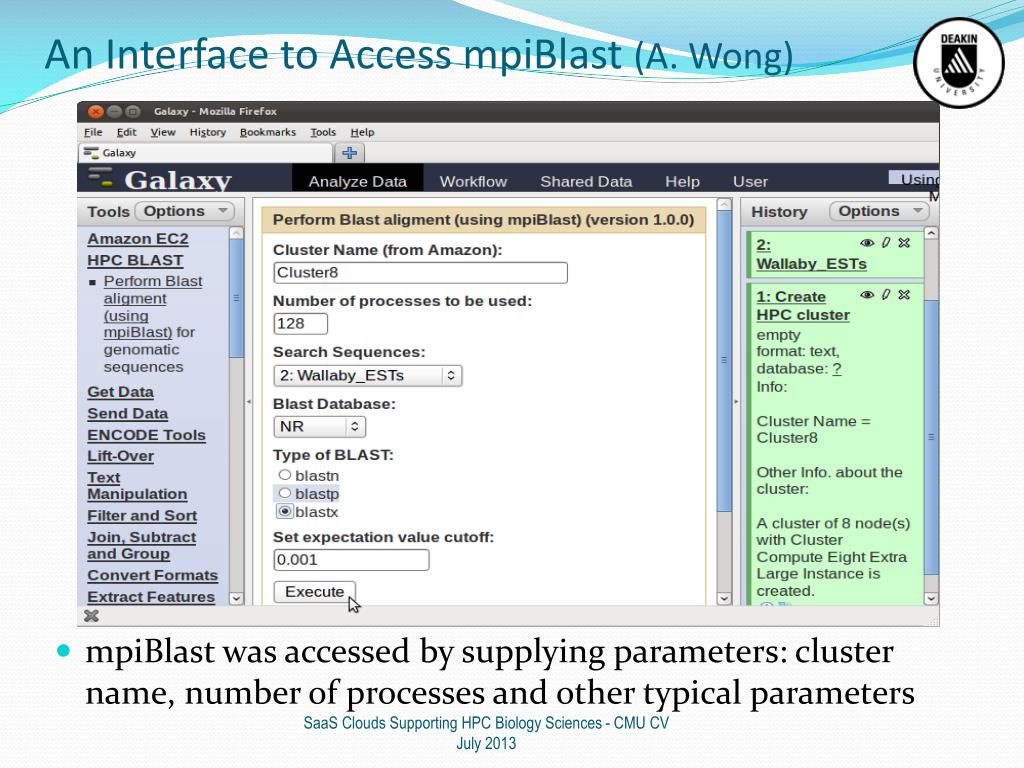Viewport: 1024px width, 768px height.
Task: Expand the Get Data tool section
Action: click(120, 392)
